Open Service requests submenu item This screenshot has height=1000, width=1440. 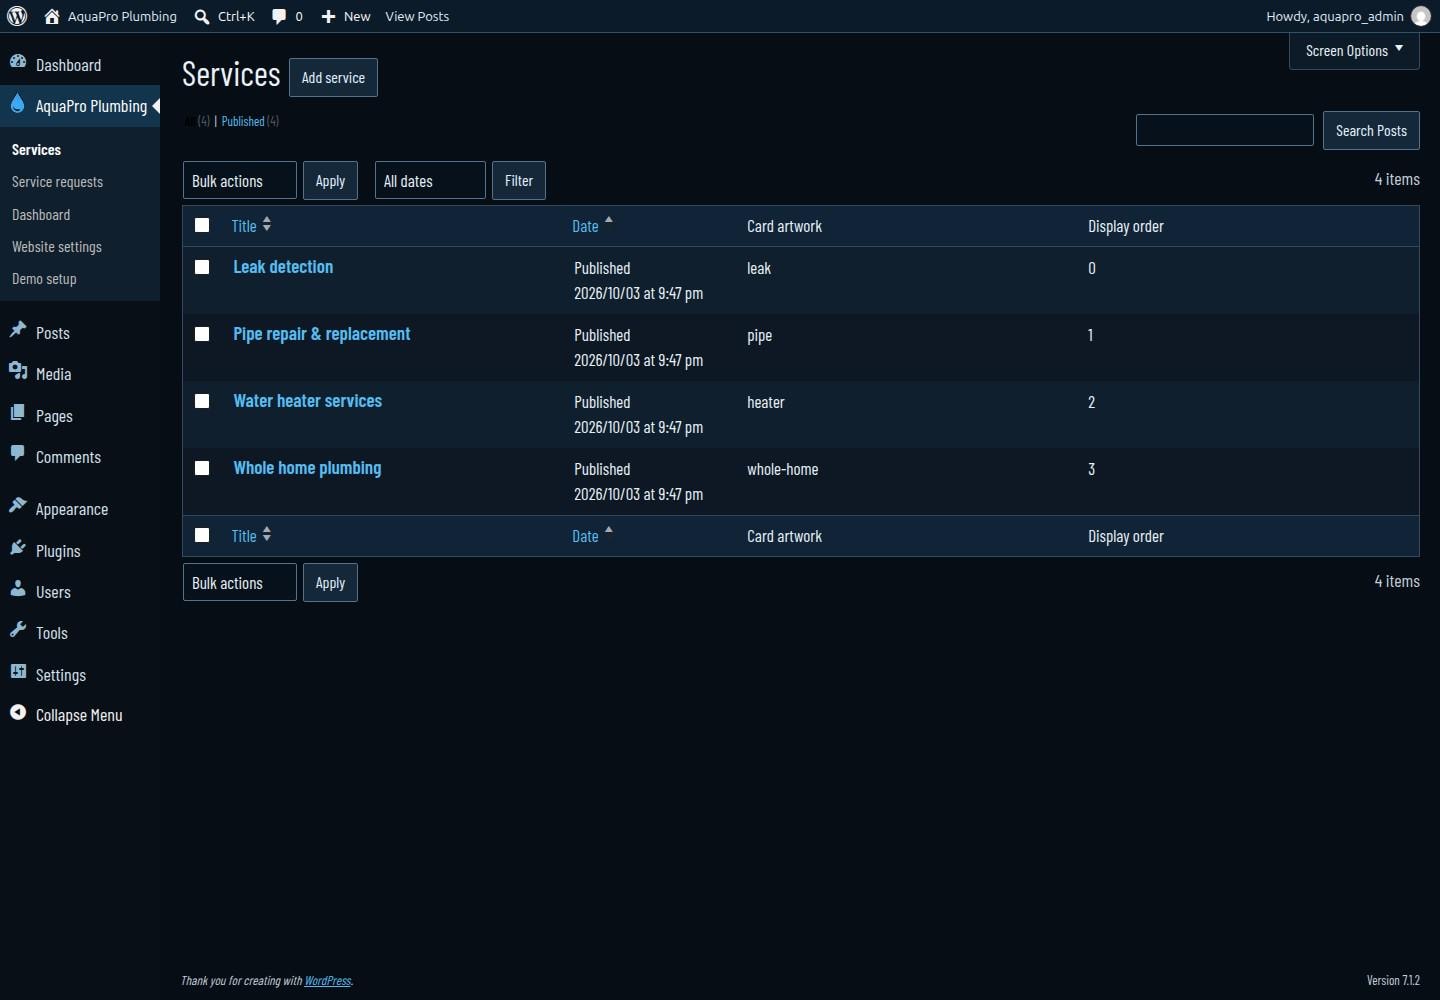(x=57, y=182)
